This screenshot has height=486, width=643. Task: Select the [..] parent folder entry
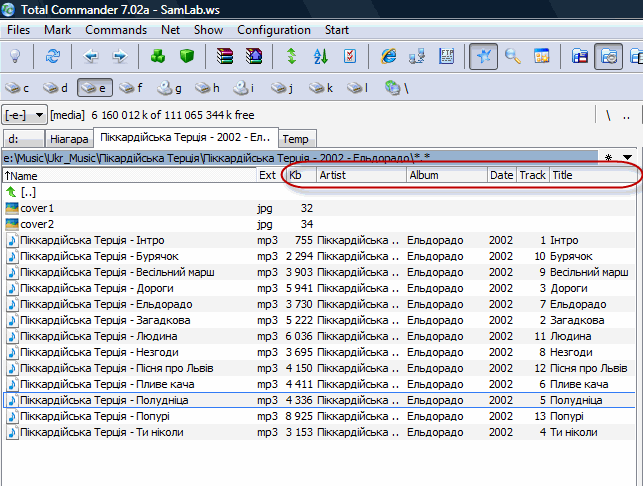pyautogui.click(x=319, y=192)
